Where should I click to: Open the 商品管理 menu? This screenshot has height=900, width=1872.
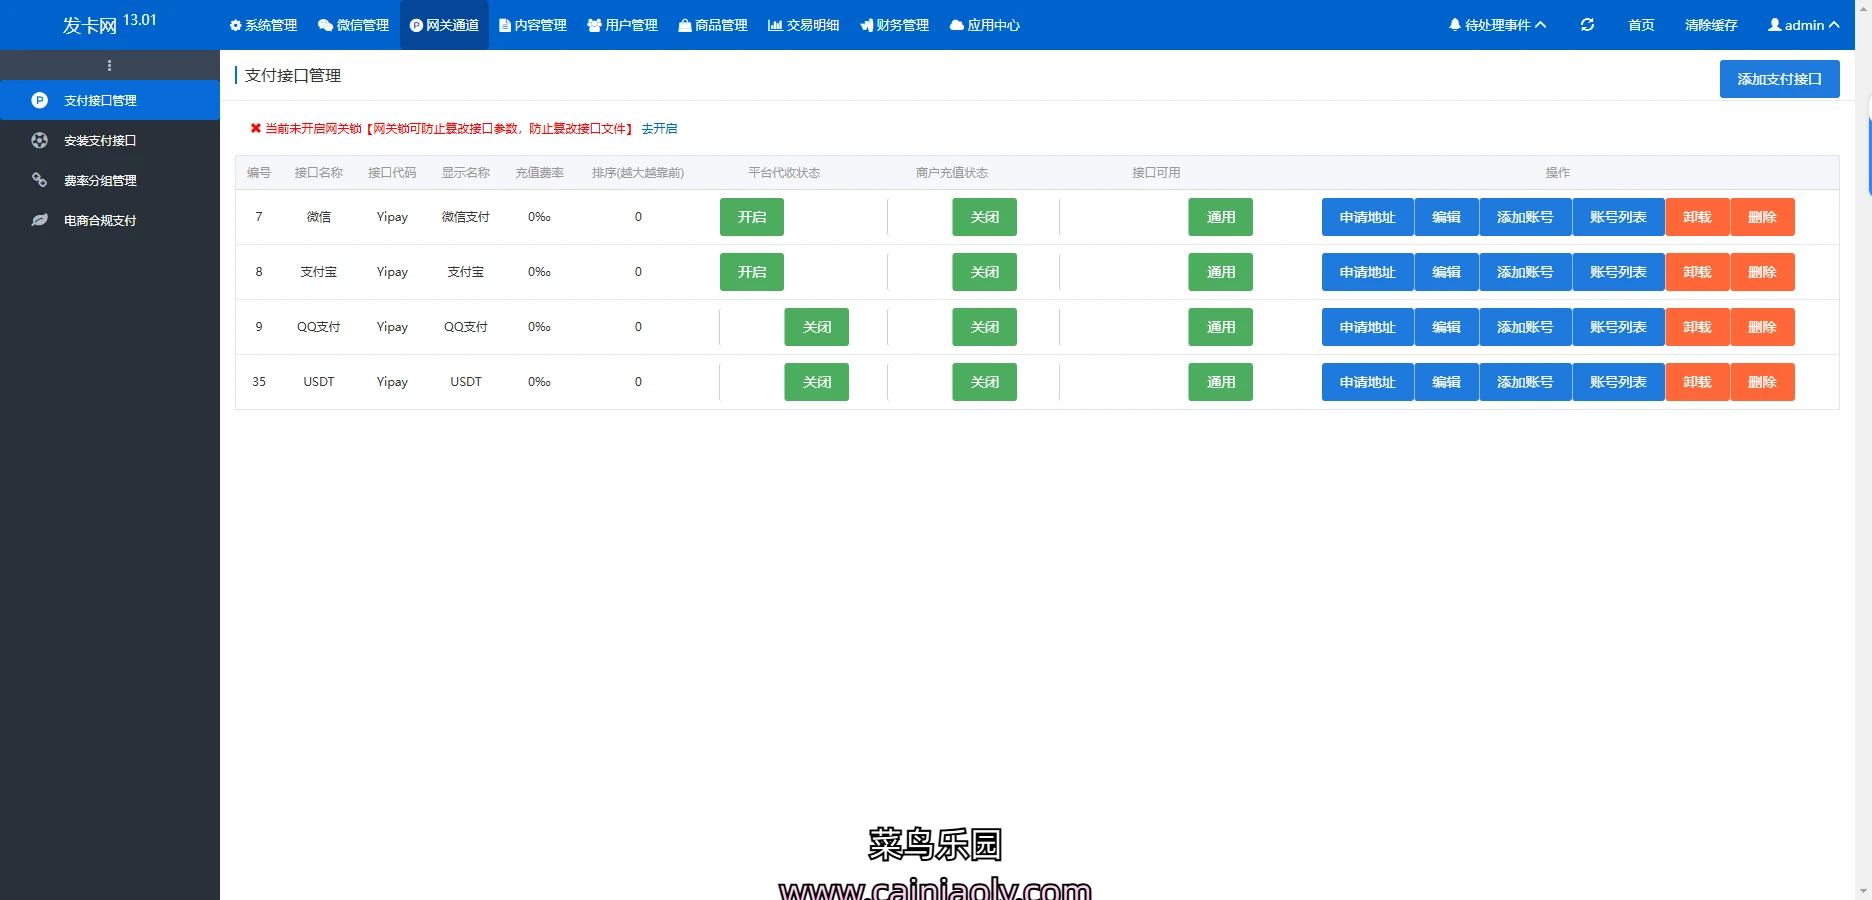(x=713, y=25)
